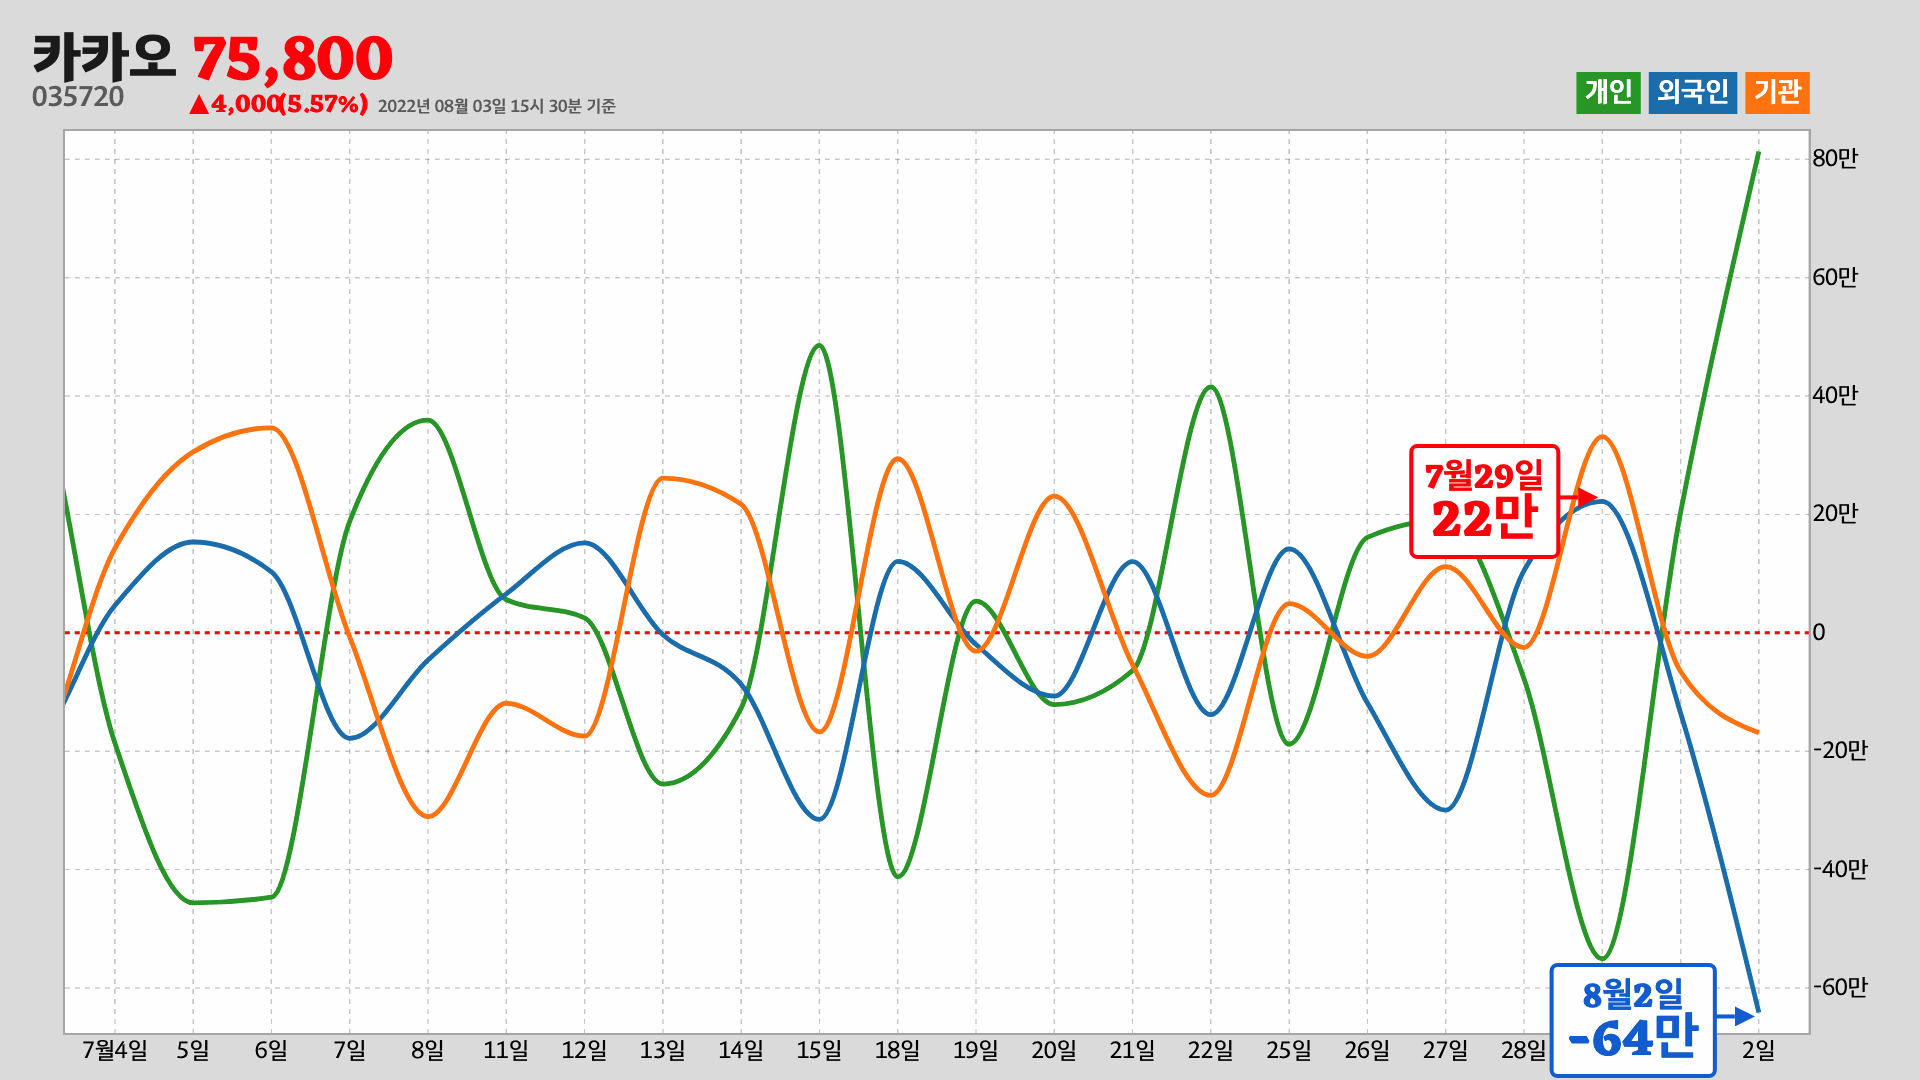Screen dimensions: 1920x1080
Task: Click the 11일 x-axis date label
Action: [506, 1050]
